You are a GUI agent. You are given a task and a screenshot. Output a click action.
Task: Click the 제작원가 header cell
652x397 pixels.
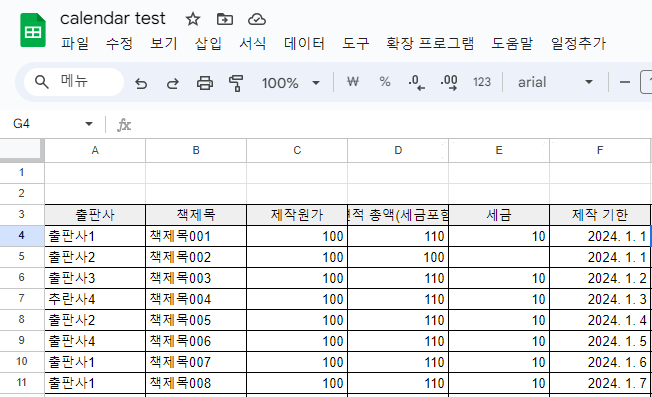[x=297, y=215]
